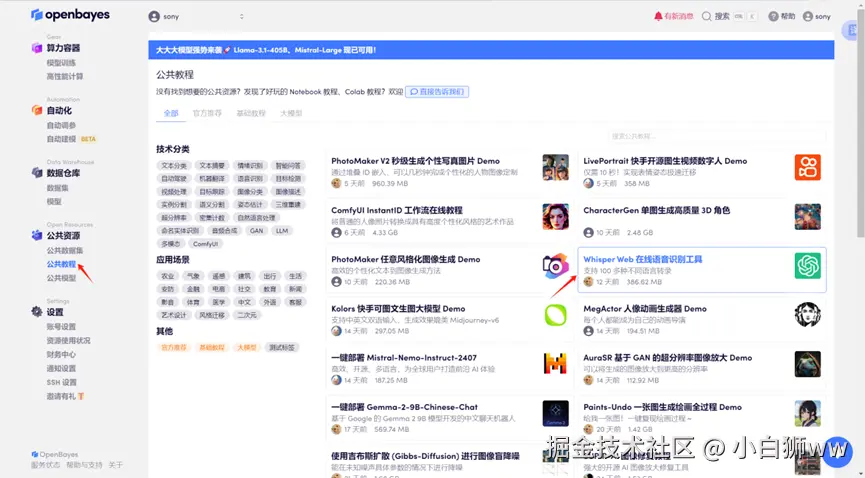Screen dimensions: 865x478
Task: Switch to the 官方推荐 tab
Action: pos(207,113)
